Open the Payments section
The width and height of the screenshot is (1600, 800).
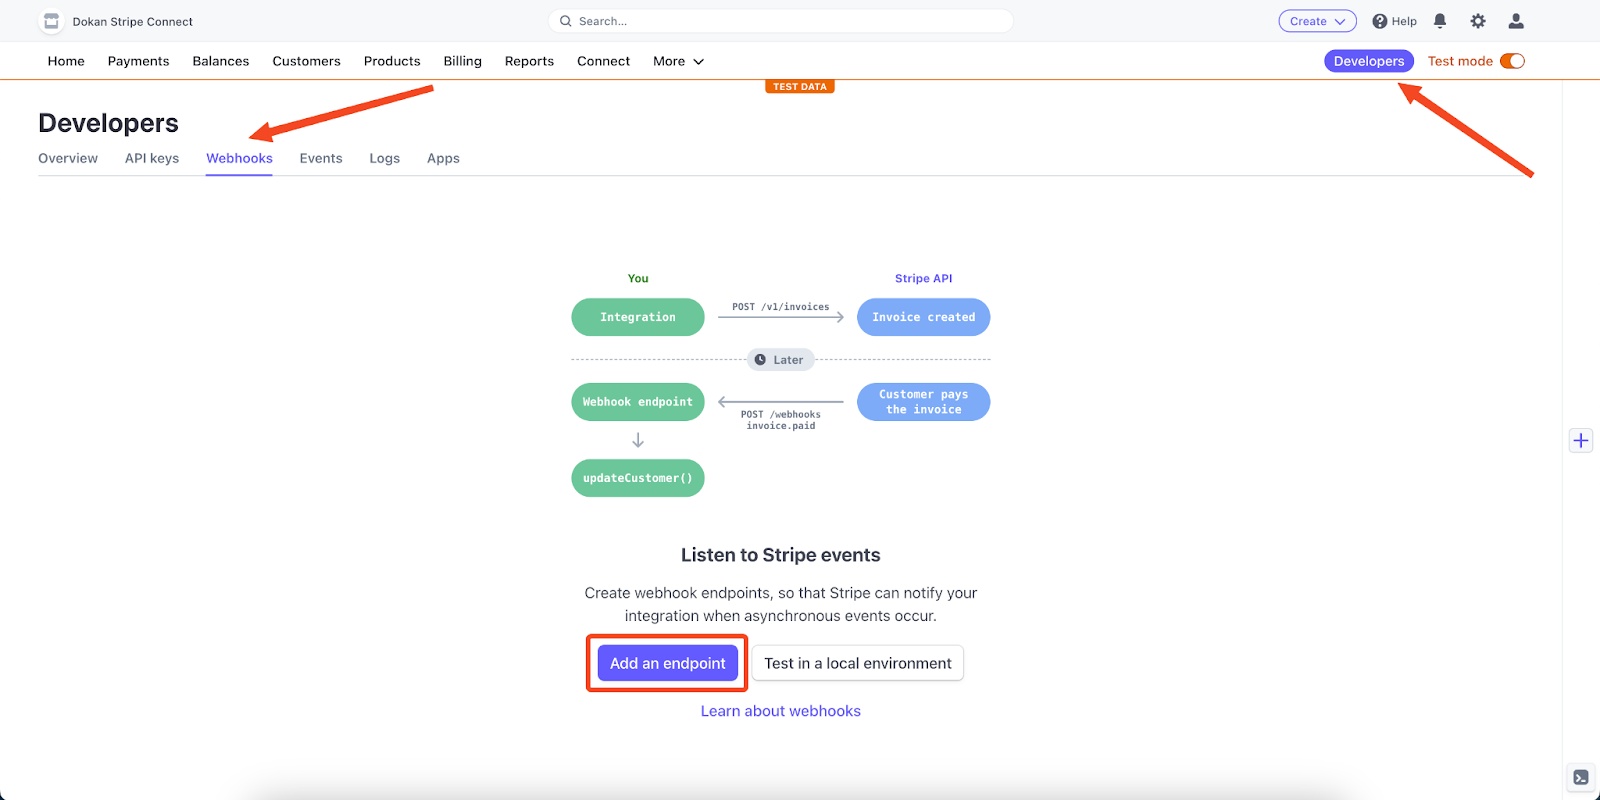138,61
